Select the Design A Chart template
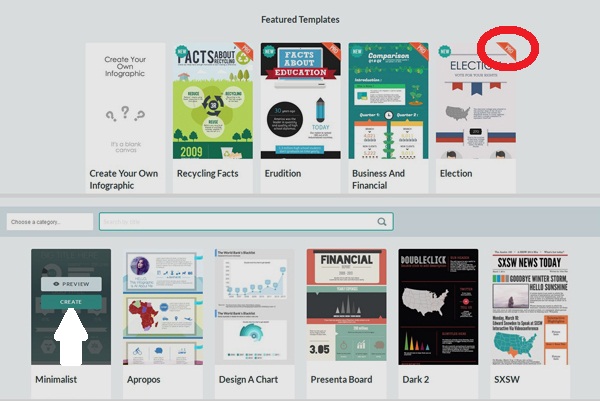 (255, 307)
